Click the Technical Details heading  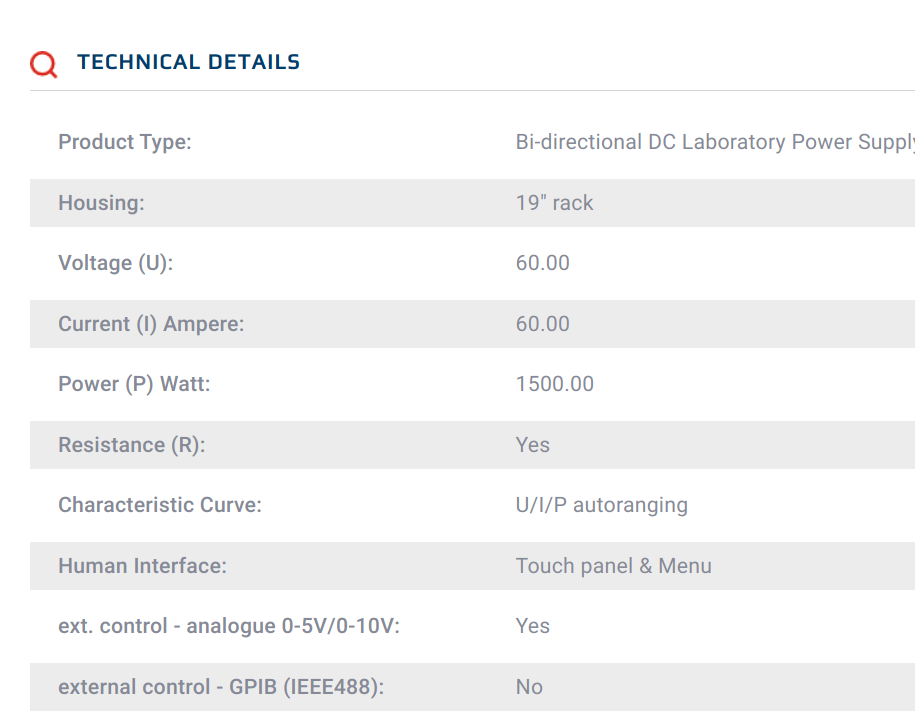click(x=188, y=62)
